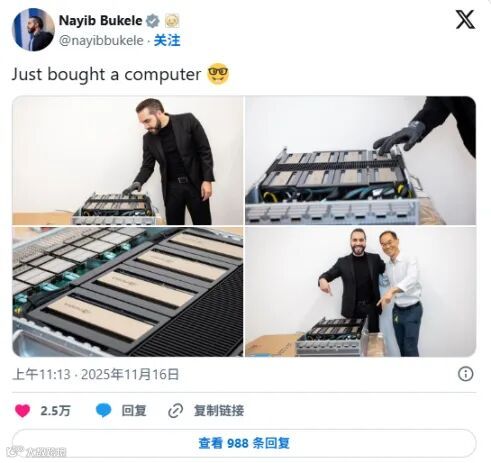Open the @nayibbukele handle
This screenshot has width=491, height=463.
(101, 41)
